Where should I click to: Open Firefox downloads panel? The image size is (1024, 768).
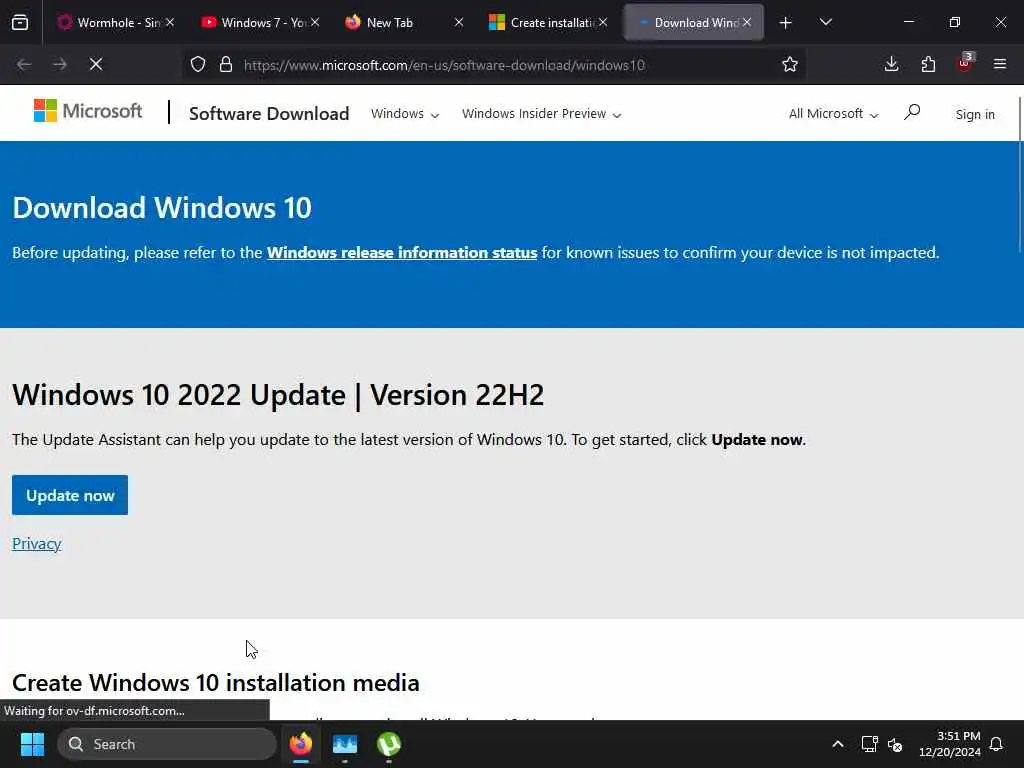coord(891,64)
